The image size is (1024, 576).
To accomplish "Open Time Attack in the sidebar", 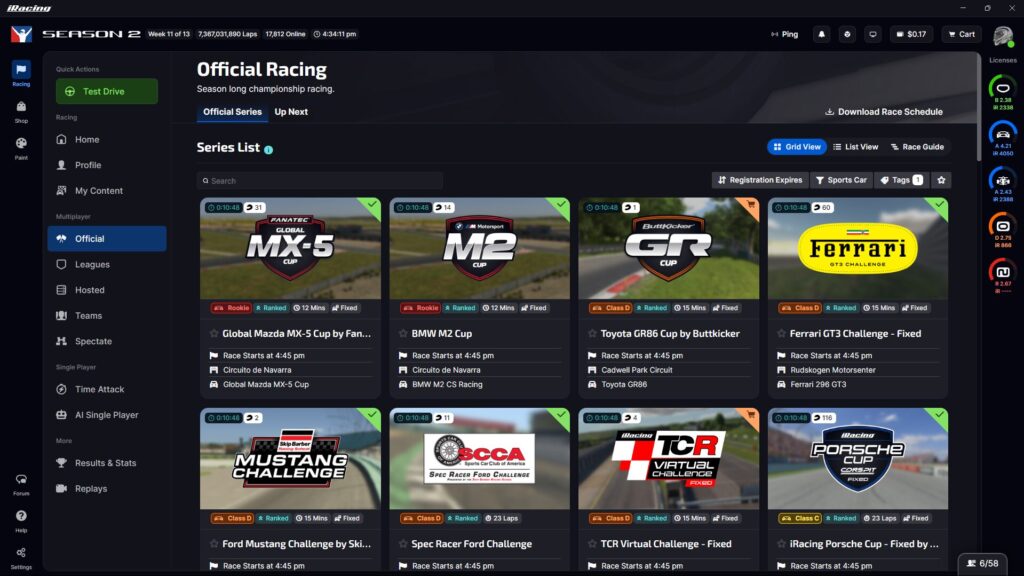I will tap(106, 389).
